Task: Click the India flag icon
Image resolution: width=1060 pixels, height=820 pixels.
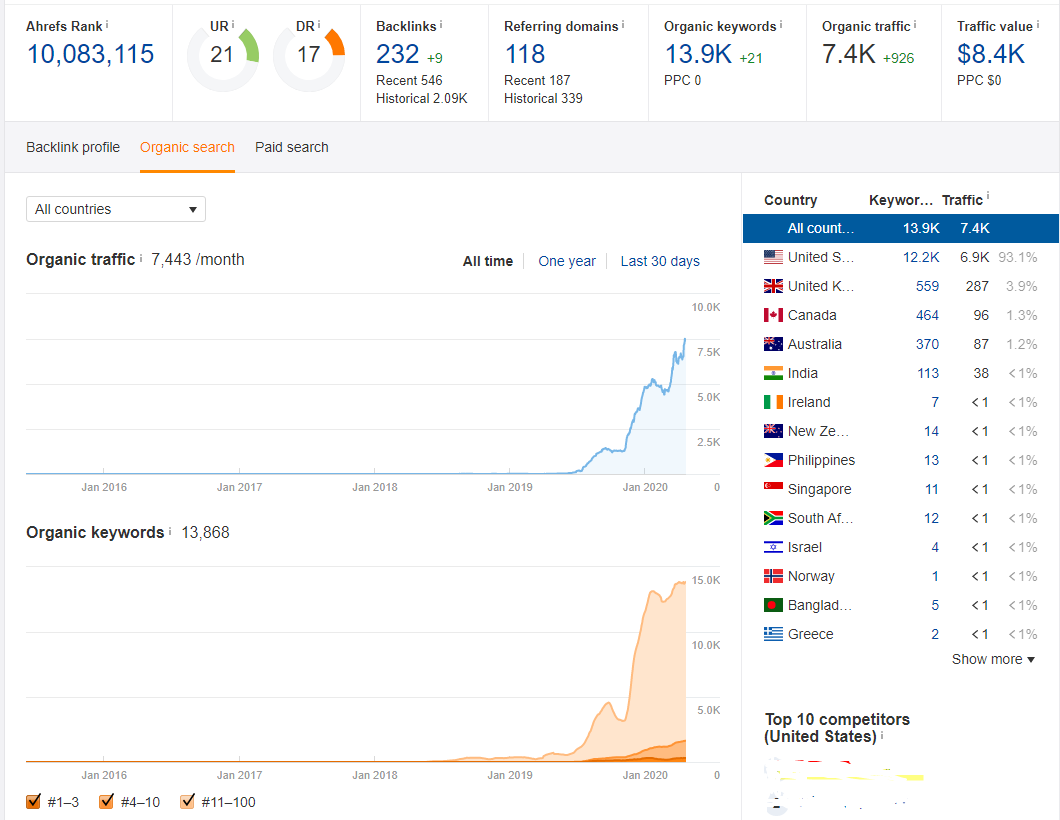Action: click(x=773, y=373)
